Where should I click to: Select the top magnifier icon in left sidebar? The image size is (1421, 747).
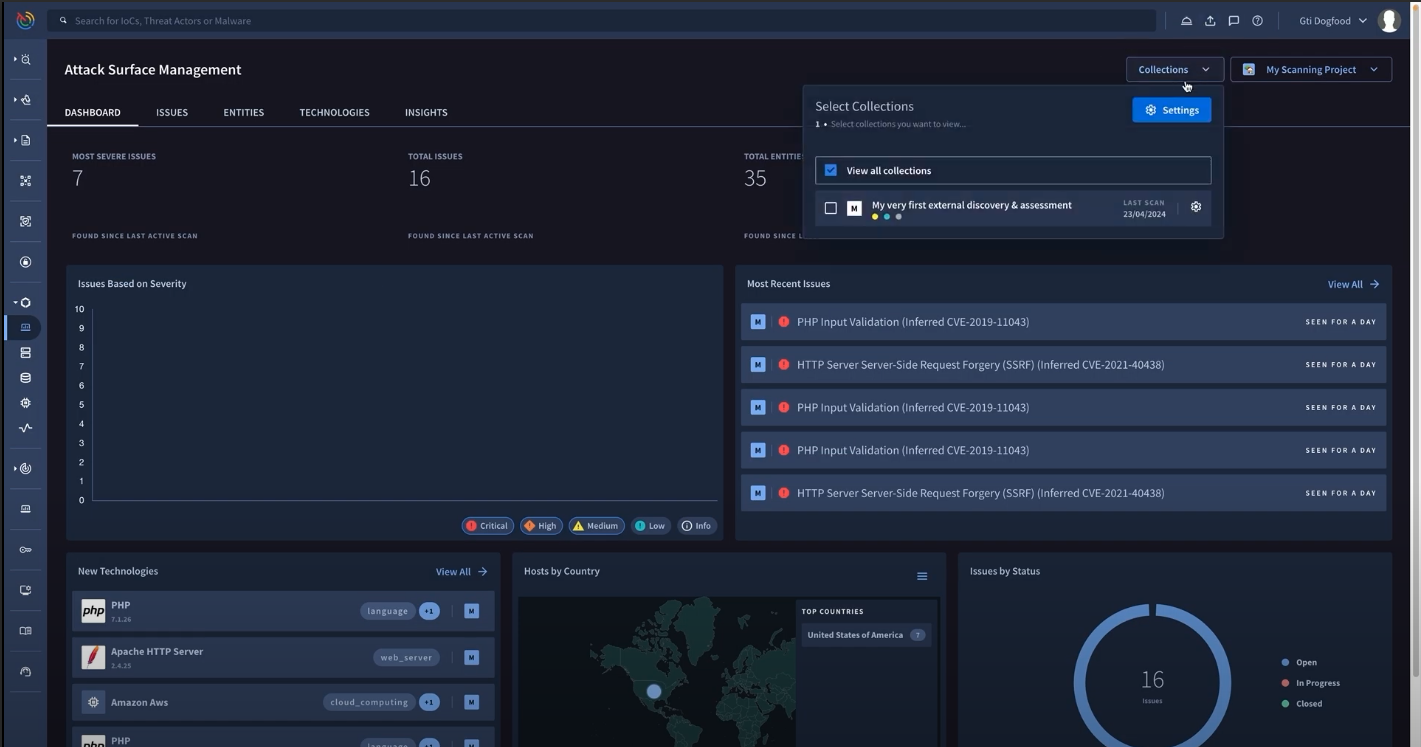point(25,59)
